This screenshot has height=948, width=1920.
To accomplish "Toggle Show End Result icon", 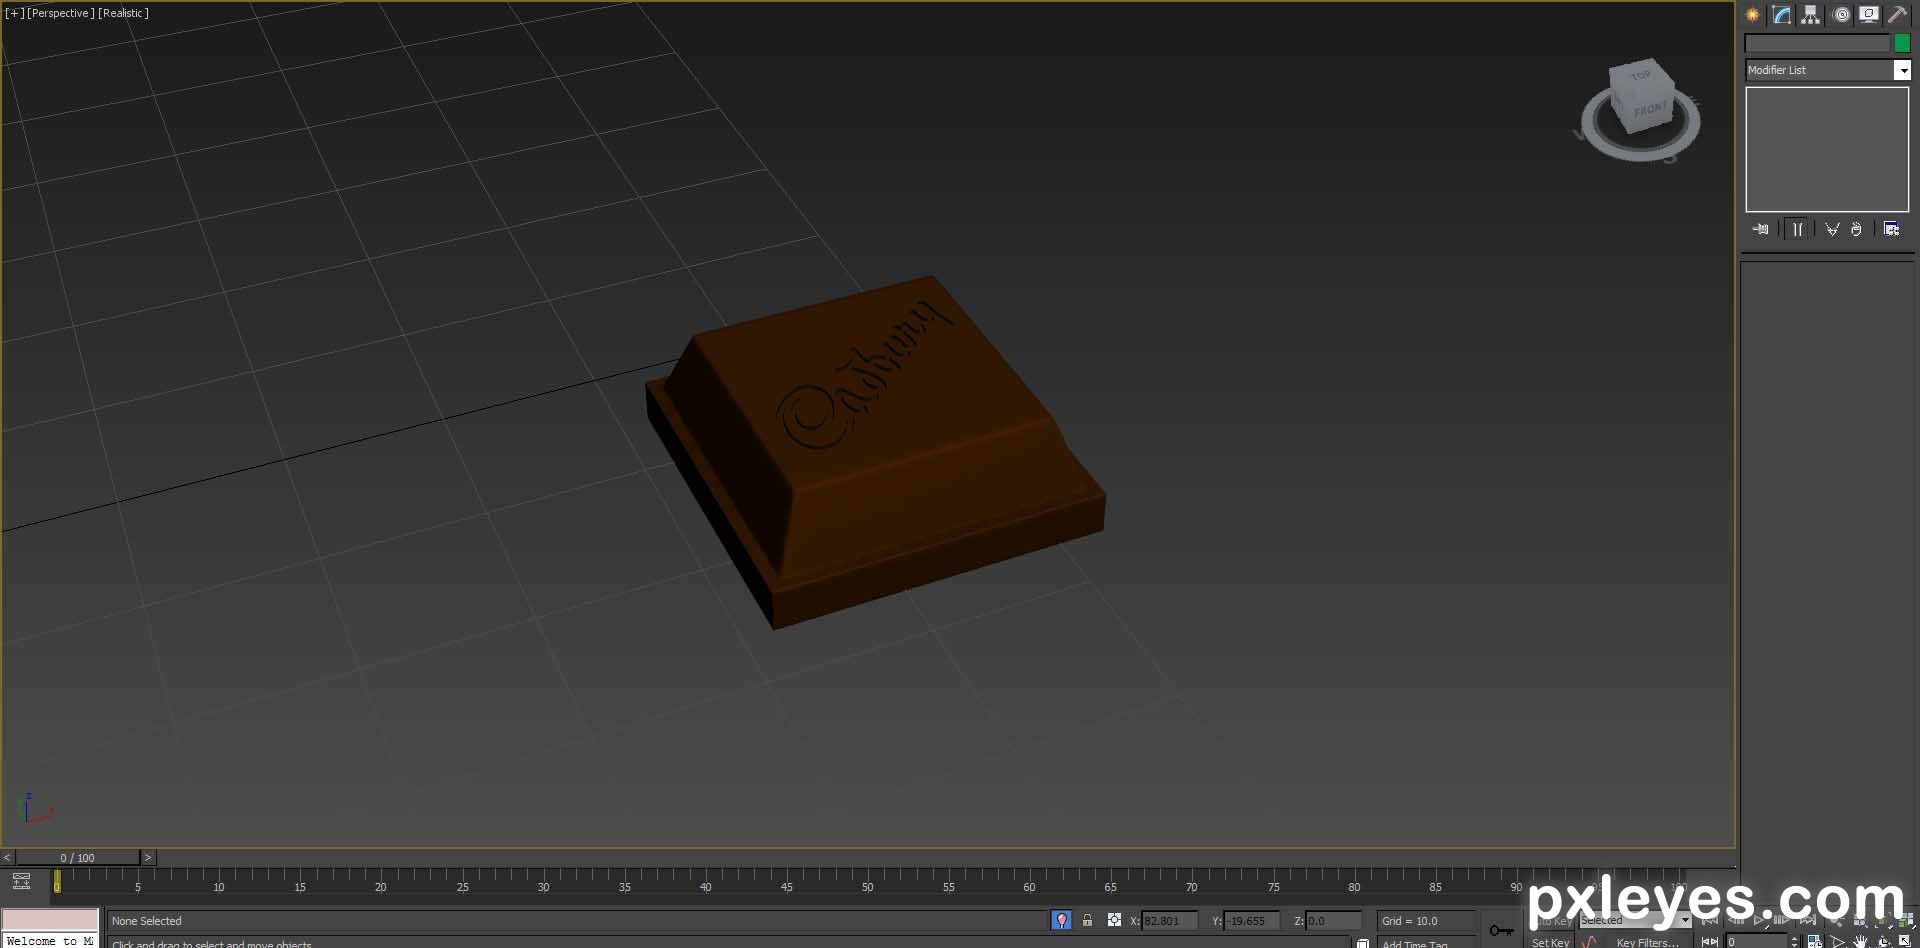I will [x=1797, y=229].
